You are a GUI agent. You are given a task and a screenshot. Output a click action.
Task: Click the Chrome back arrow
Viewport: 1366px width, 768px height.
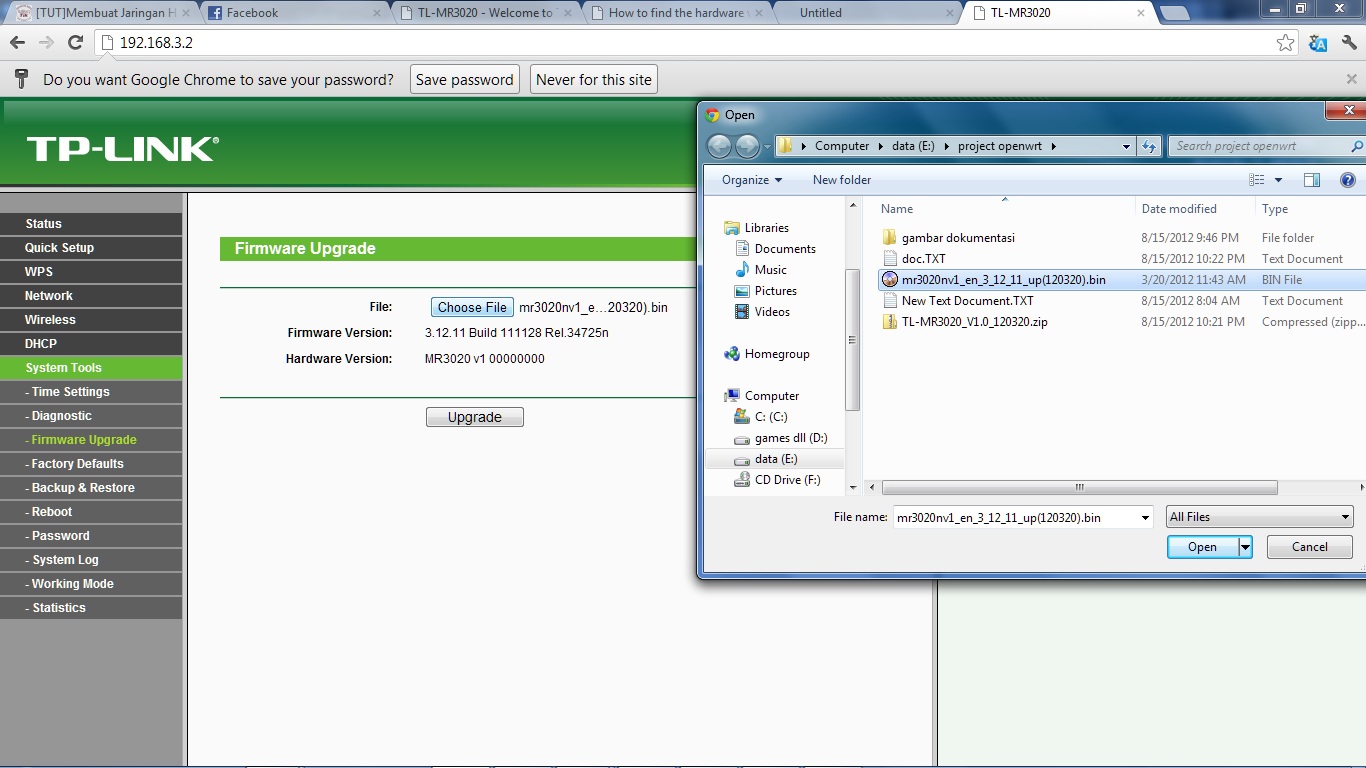tap(17, 42)
